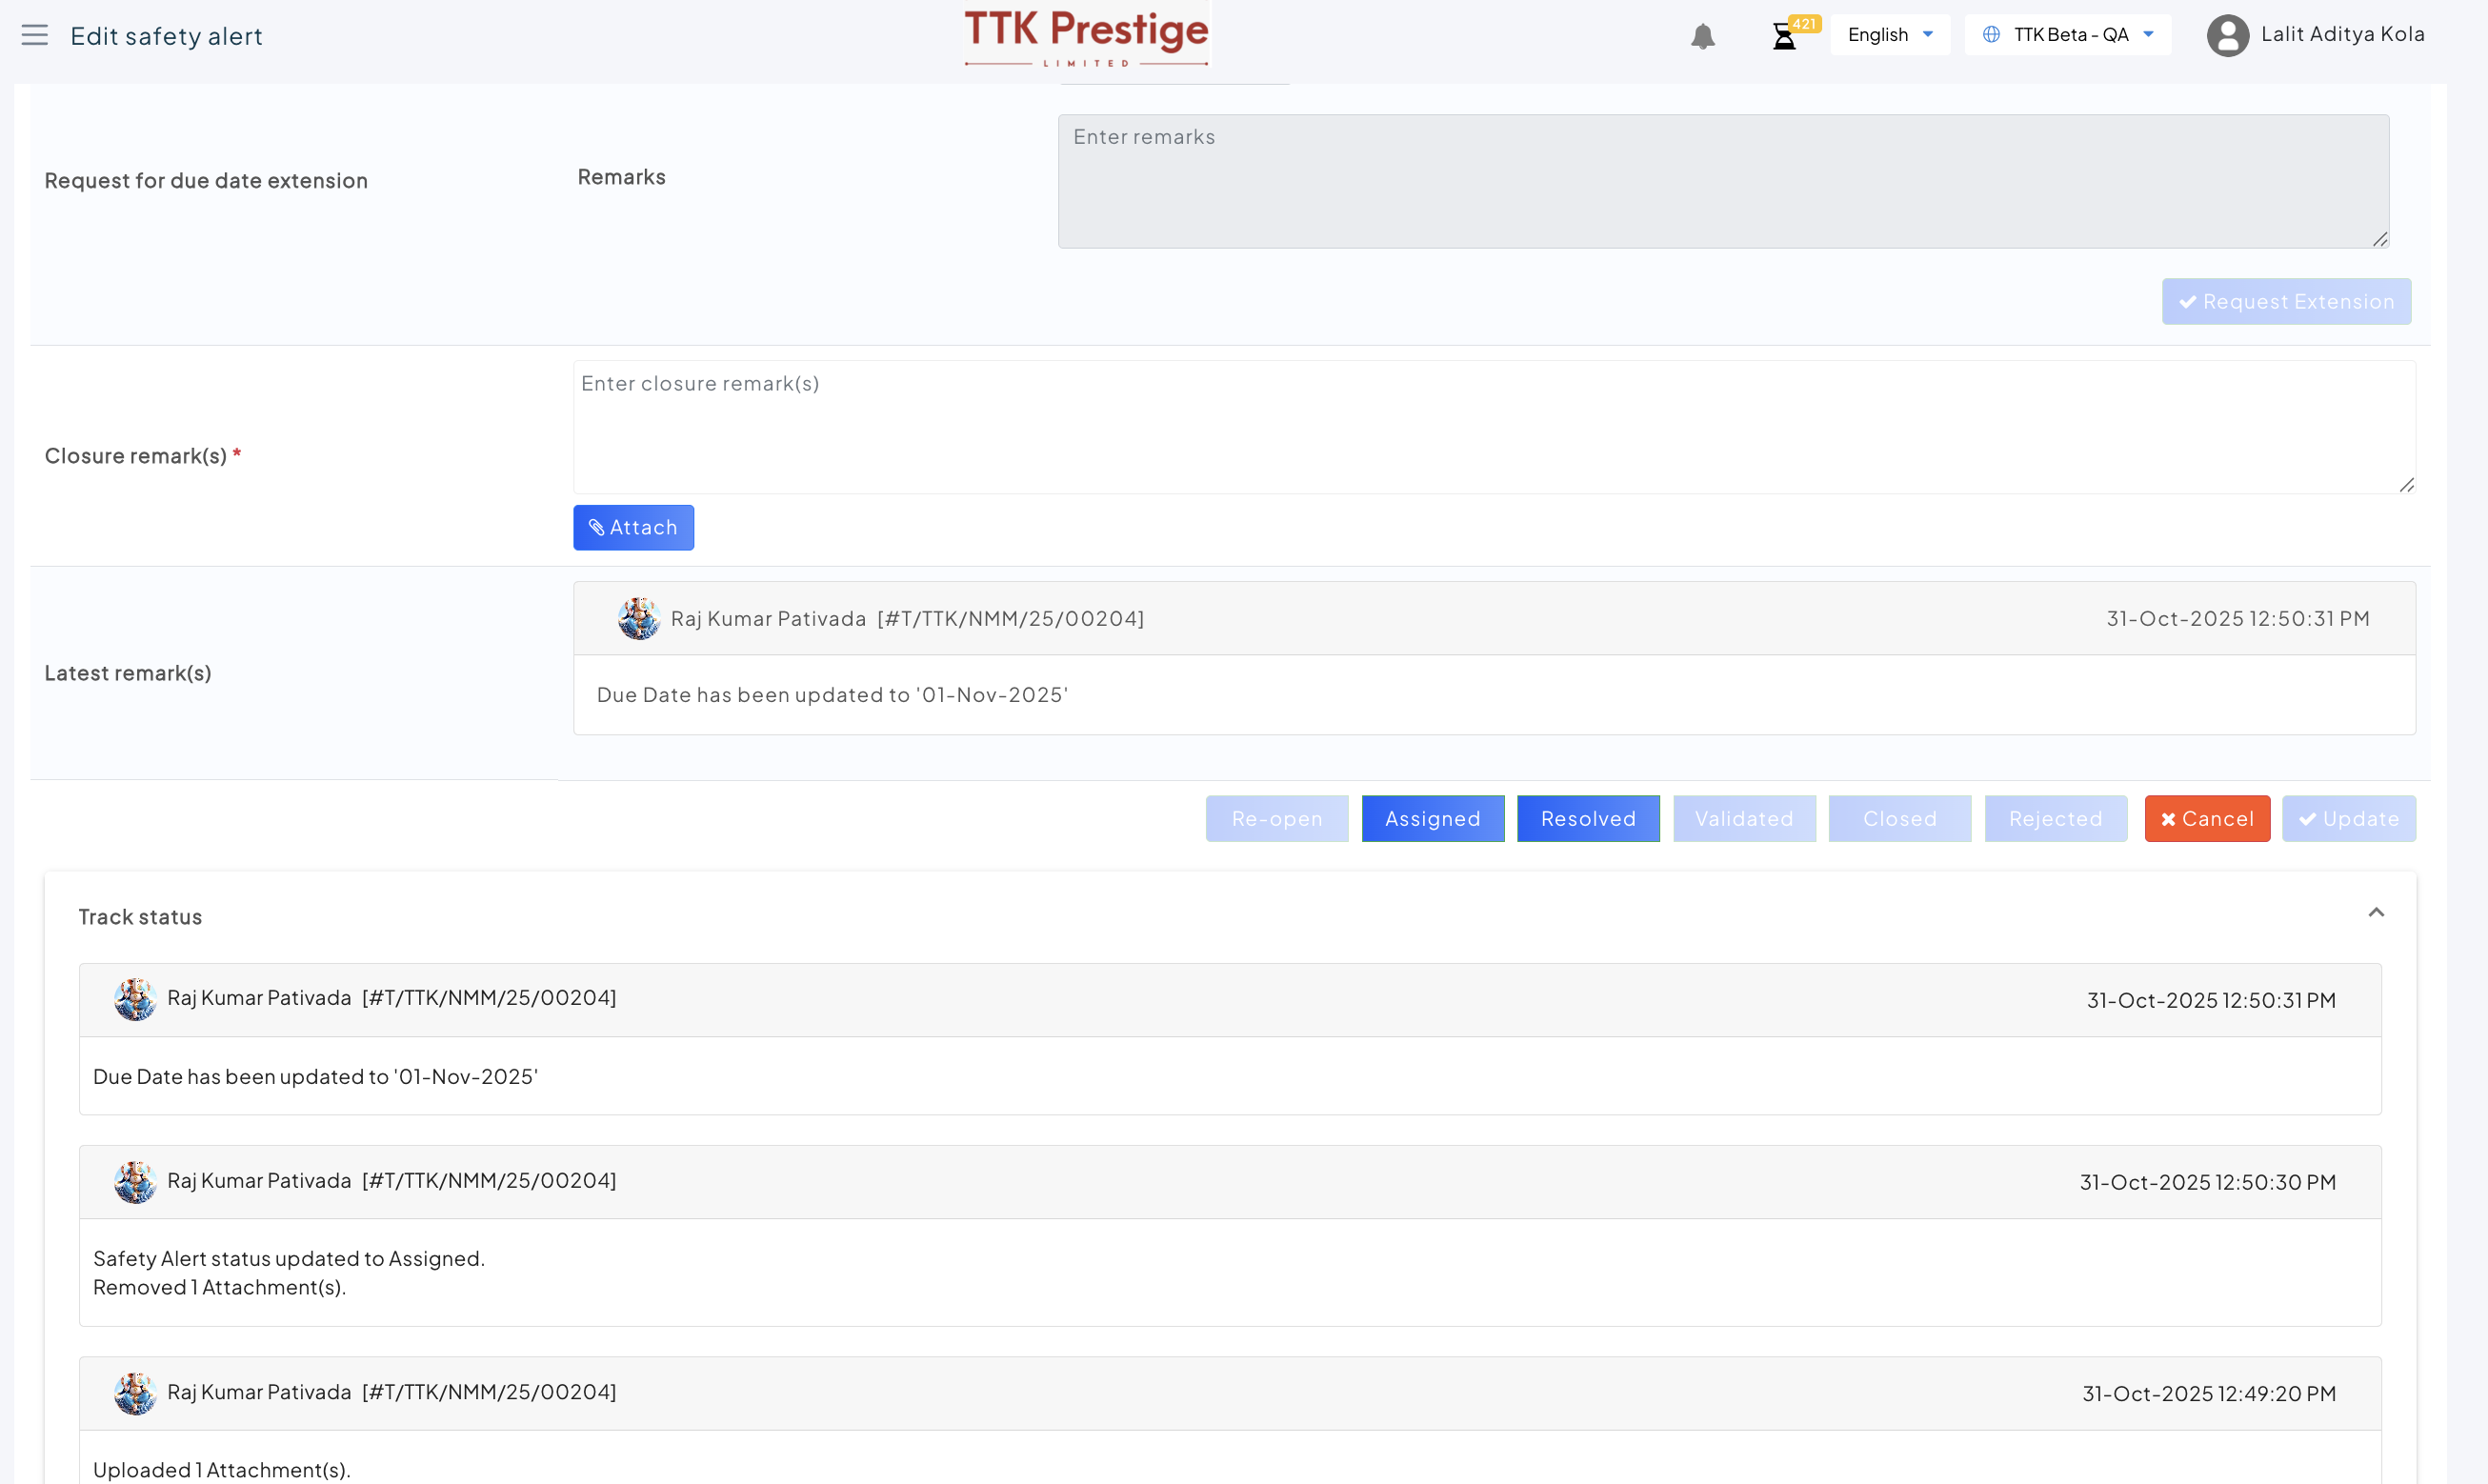Click Raj Kumar avatar in Latest remarks
The image size is (2488, 1484).
tap(638, 619)
